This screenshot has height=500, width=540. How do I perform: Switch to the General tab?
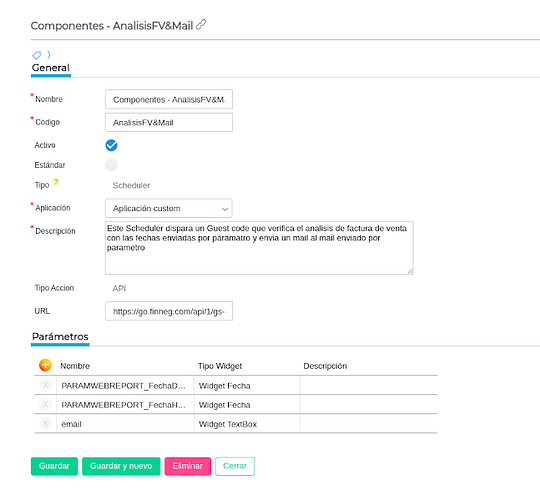51,68
